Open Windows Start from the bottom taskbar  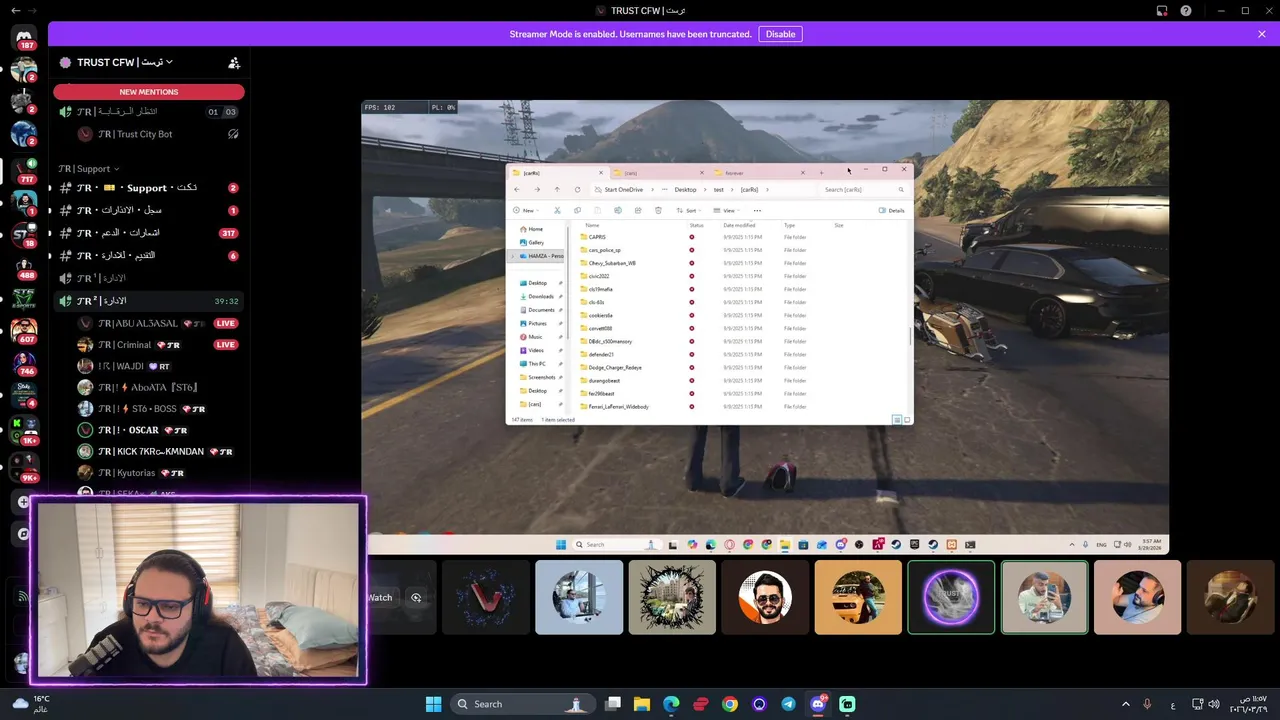(433, 704)
